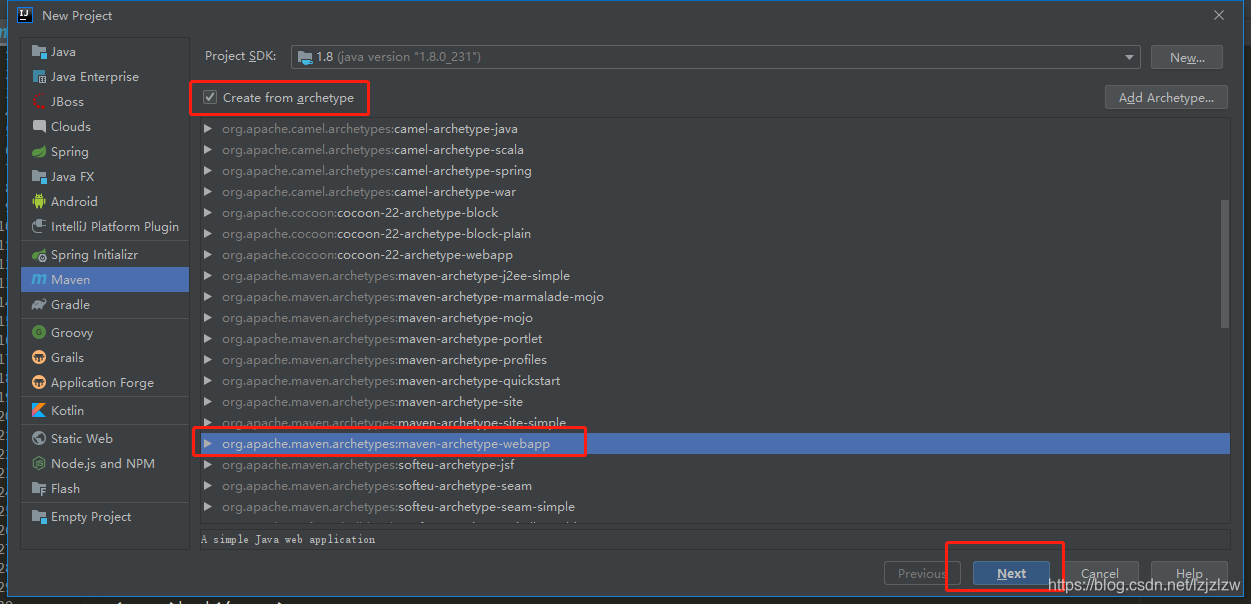Image resolution: width=1251 pixels, height=604 pixels.
Task: Click the IntelliJ logo in title bar
Action: (25, 15)
